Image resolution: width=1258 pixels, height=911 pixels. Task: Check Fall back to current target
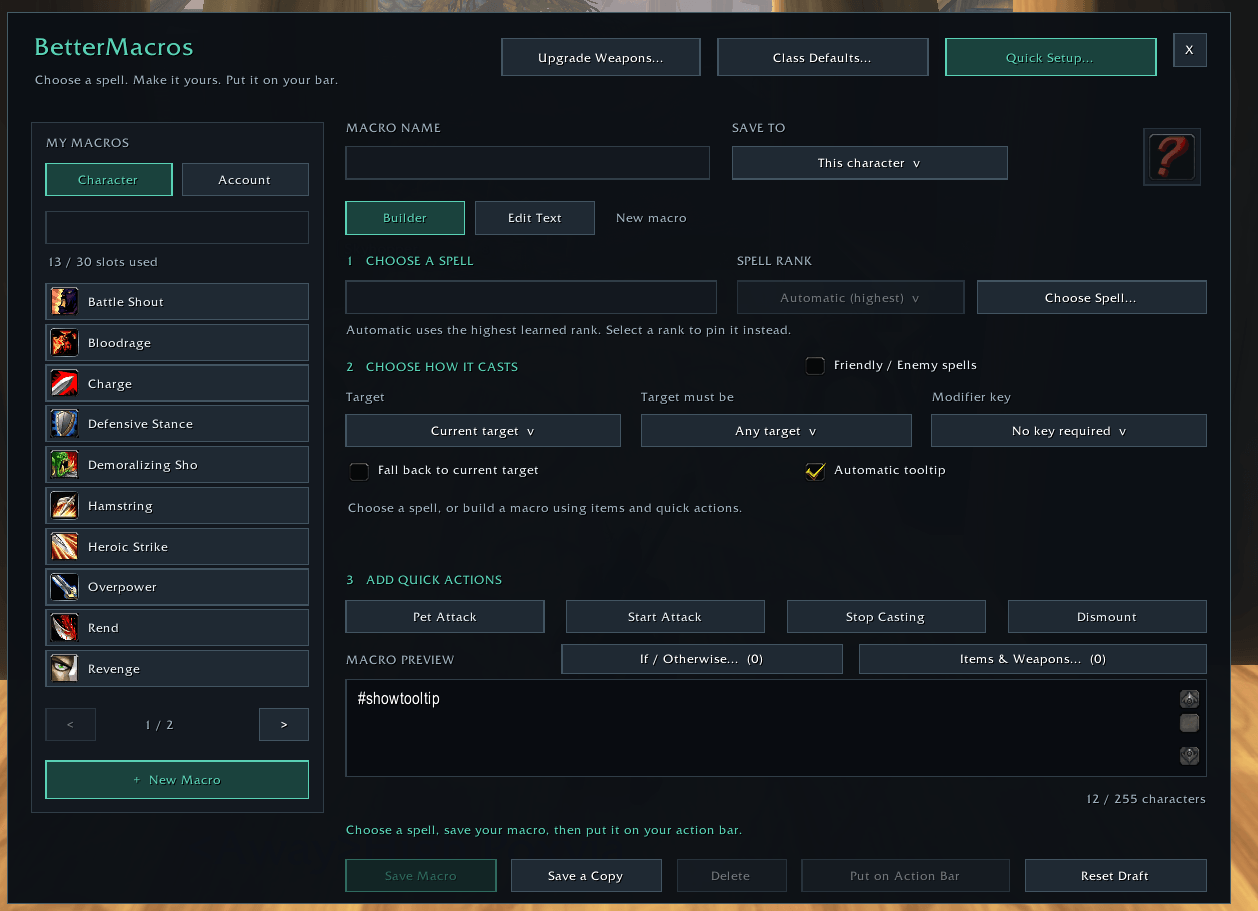359,471
